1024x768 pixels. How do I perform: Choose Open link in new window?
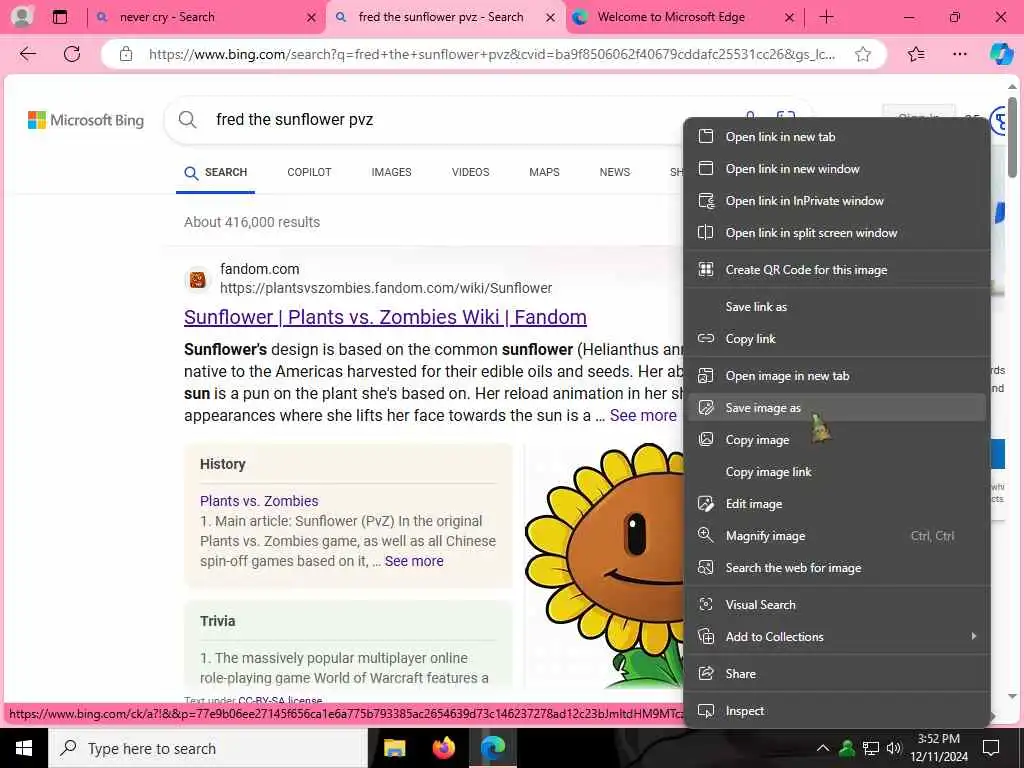point(836,168)
